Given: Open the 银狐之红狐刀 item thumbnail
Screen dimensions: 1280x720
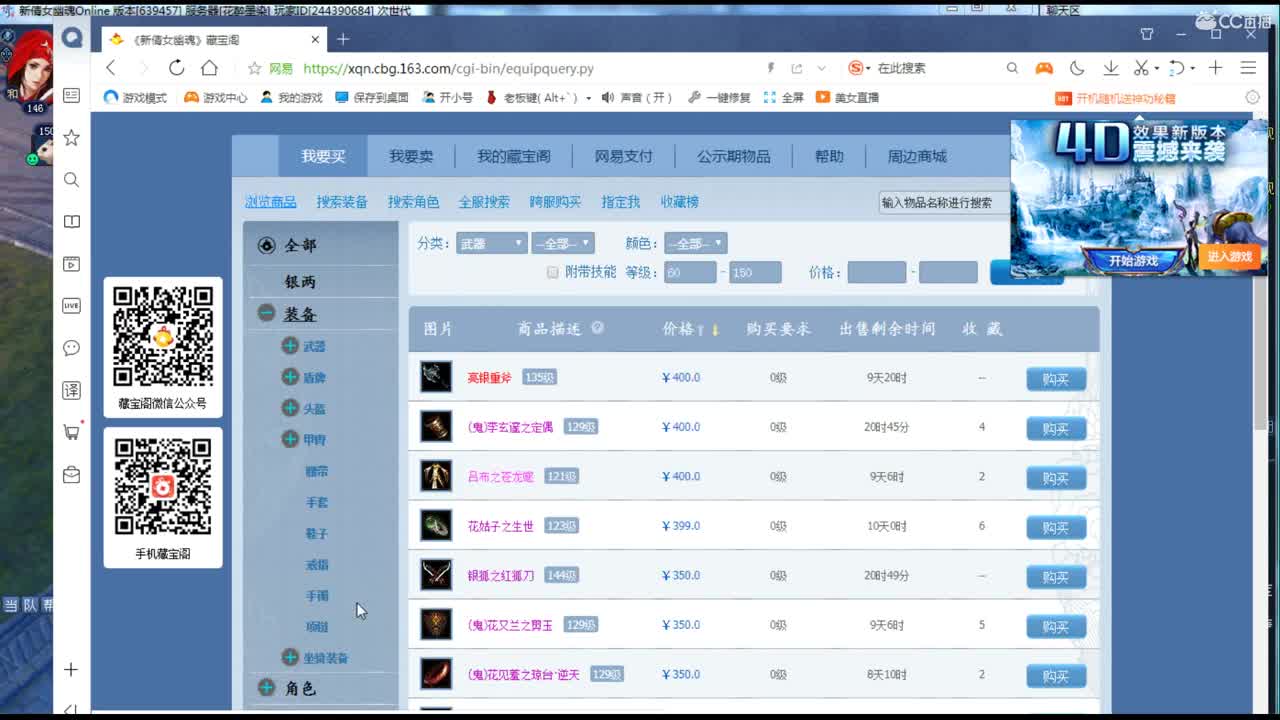Looking at the screenshot, I should (x=436, y=575).
